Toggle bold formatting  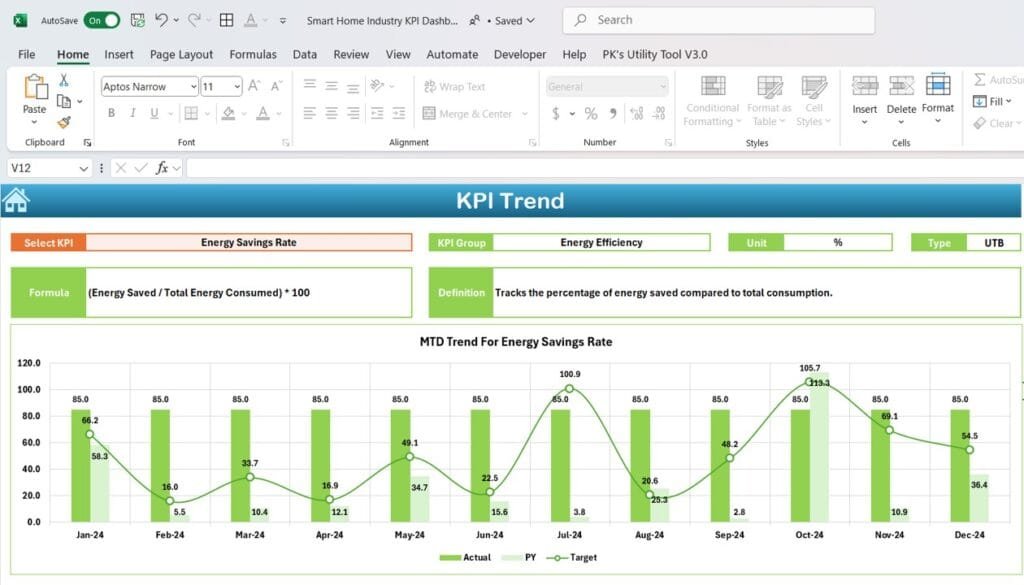pyautogui.click(x=111, y=113)
